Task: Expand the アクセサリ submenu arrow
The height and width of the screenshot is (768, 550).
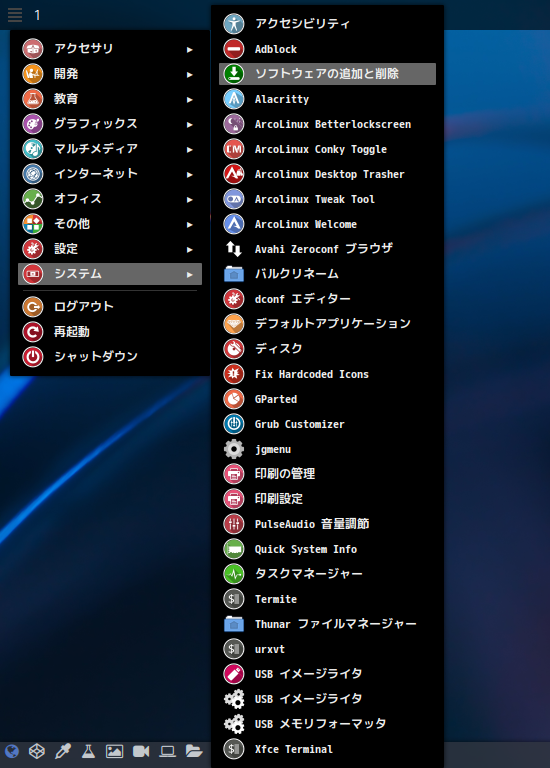Action: click(x=190, y=49)
